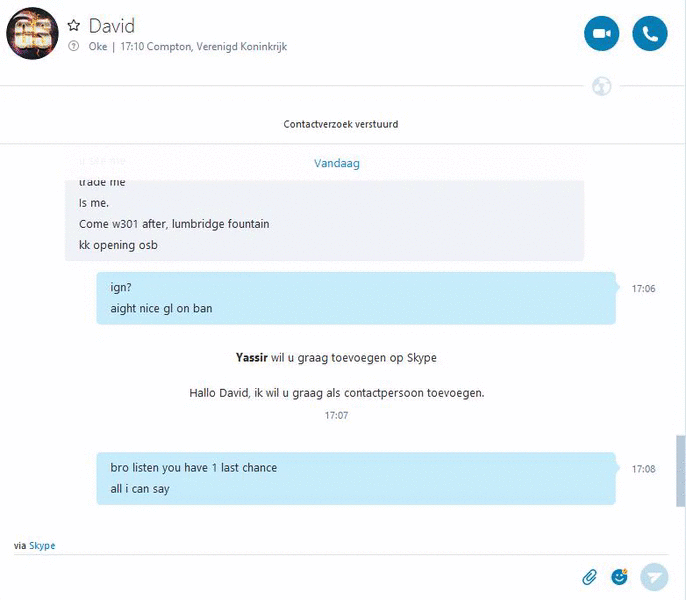This screenshot has height=600, width=686.
Task: Click the chat scrollbar thumb
Action: point(680,471)
